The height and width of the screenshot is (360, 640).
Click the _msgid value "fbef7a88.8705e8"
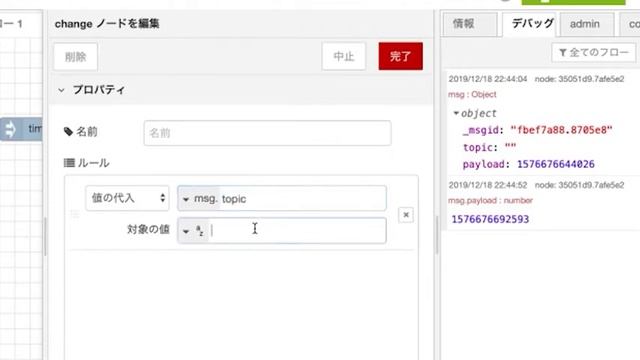[561, 130]
